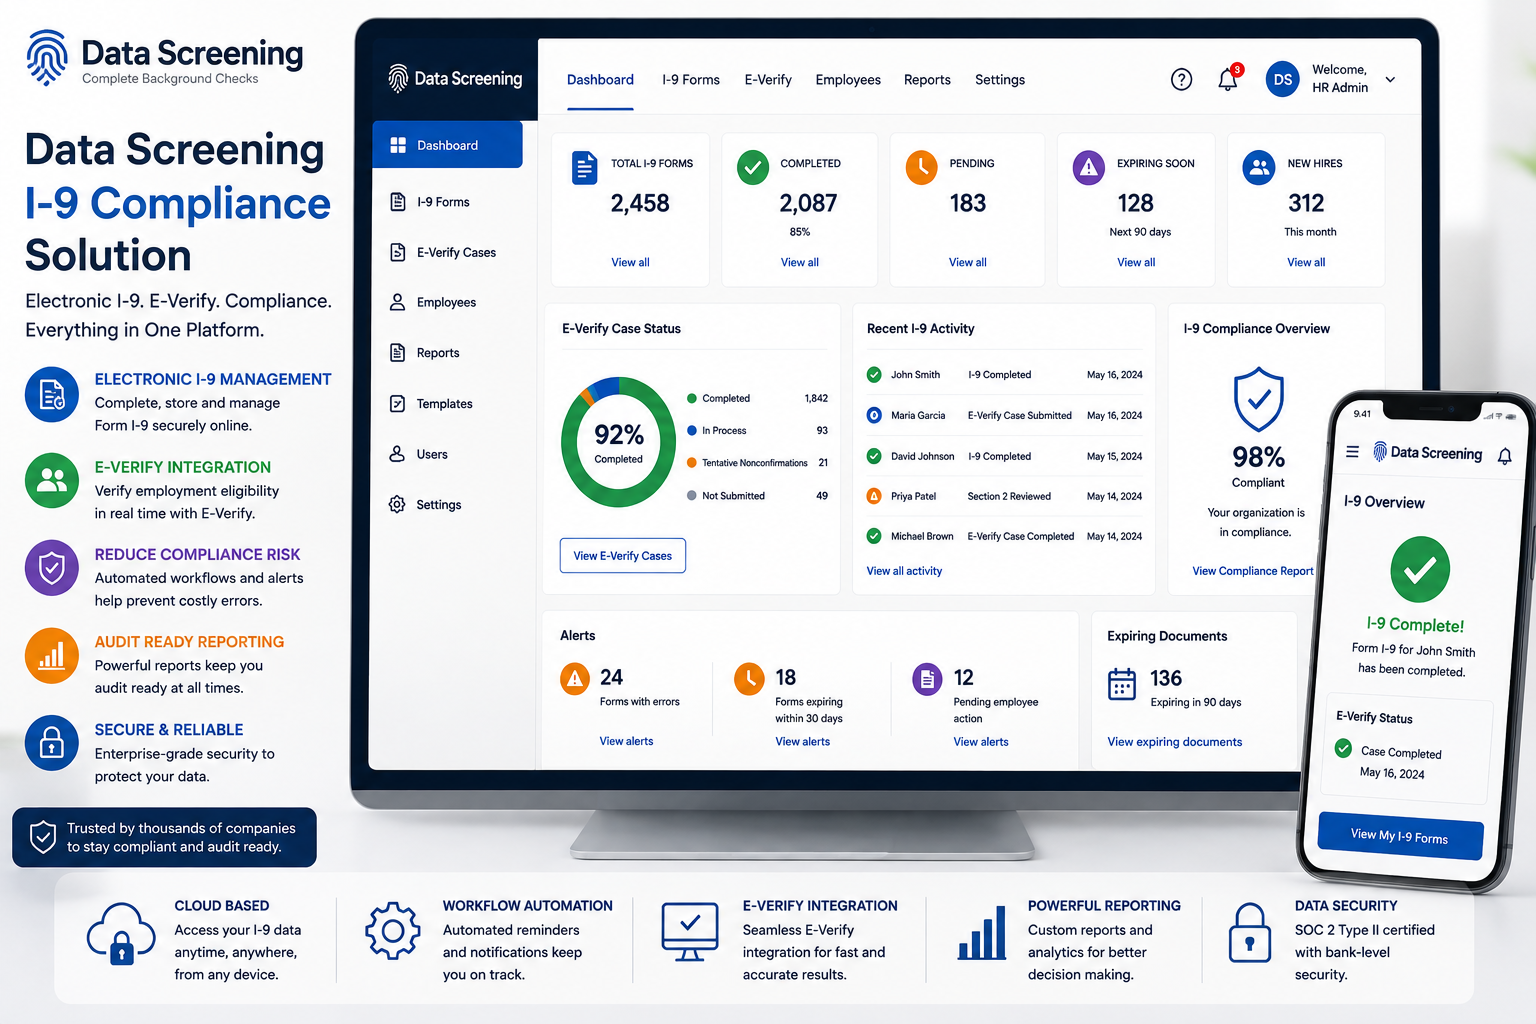View all under the Pending card

(968, 262)
